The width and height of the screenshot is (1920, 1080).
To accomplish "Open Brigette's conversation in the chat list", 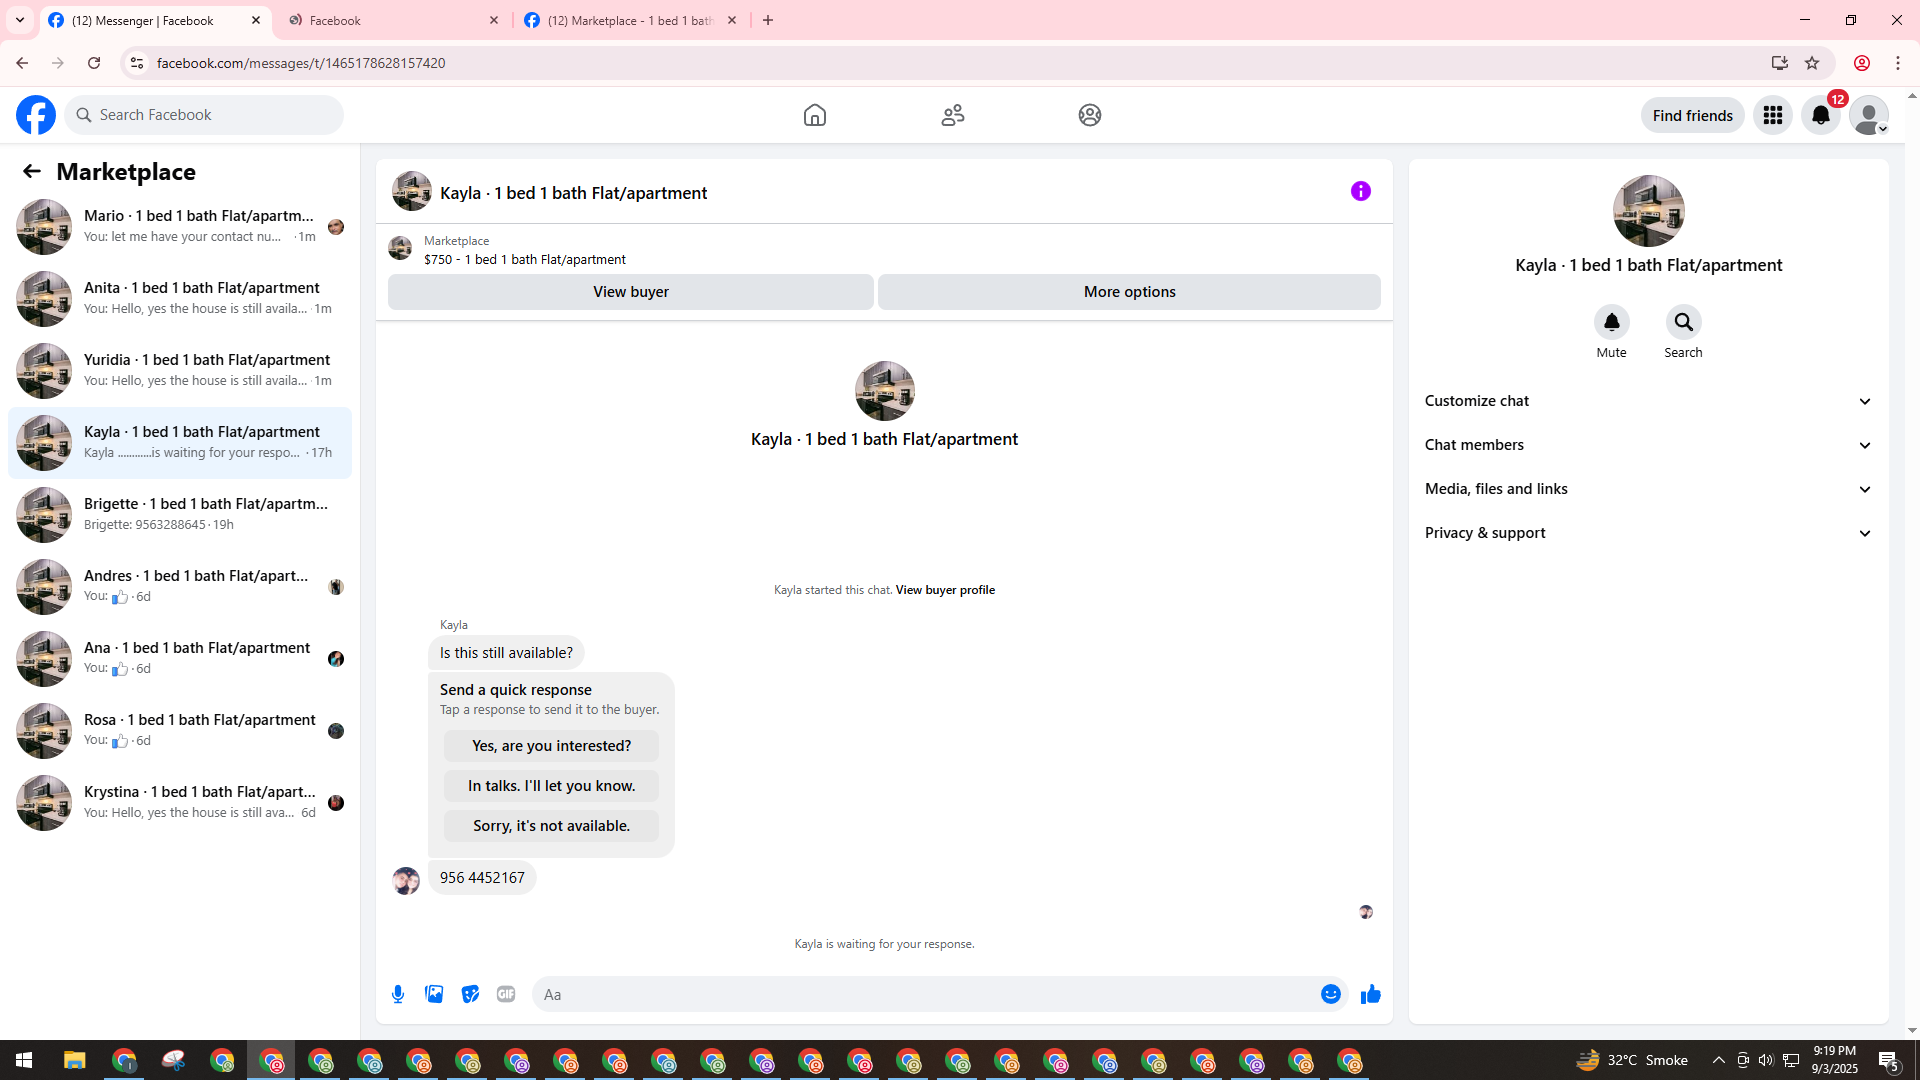I will click(180, 515).
